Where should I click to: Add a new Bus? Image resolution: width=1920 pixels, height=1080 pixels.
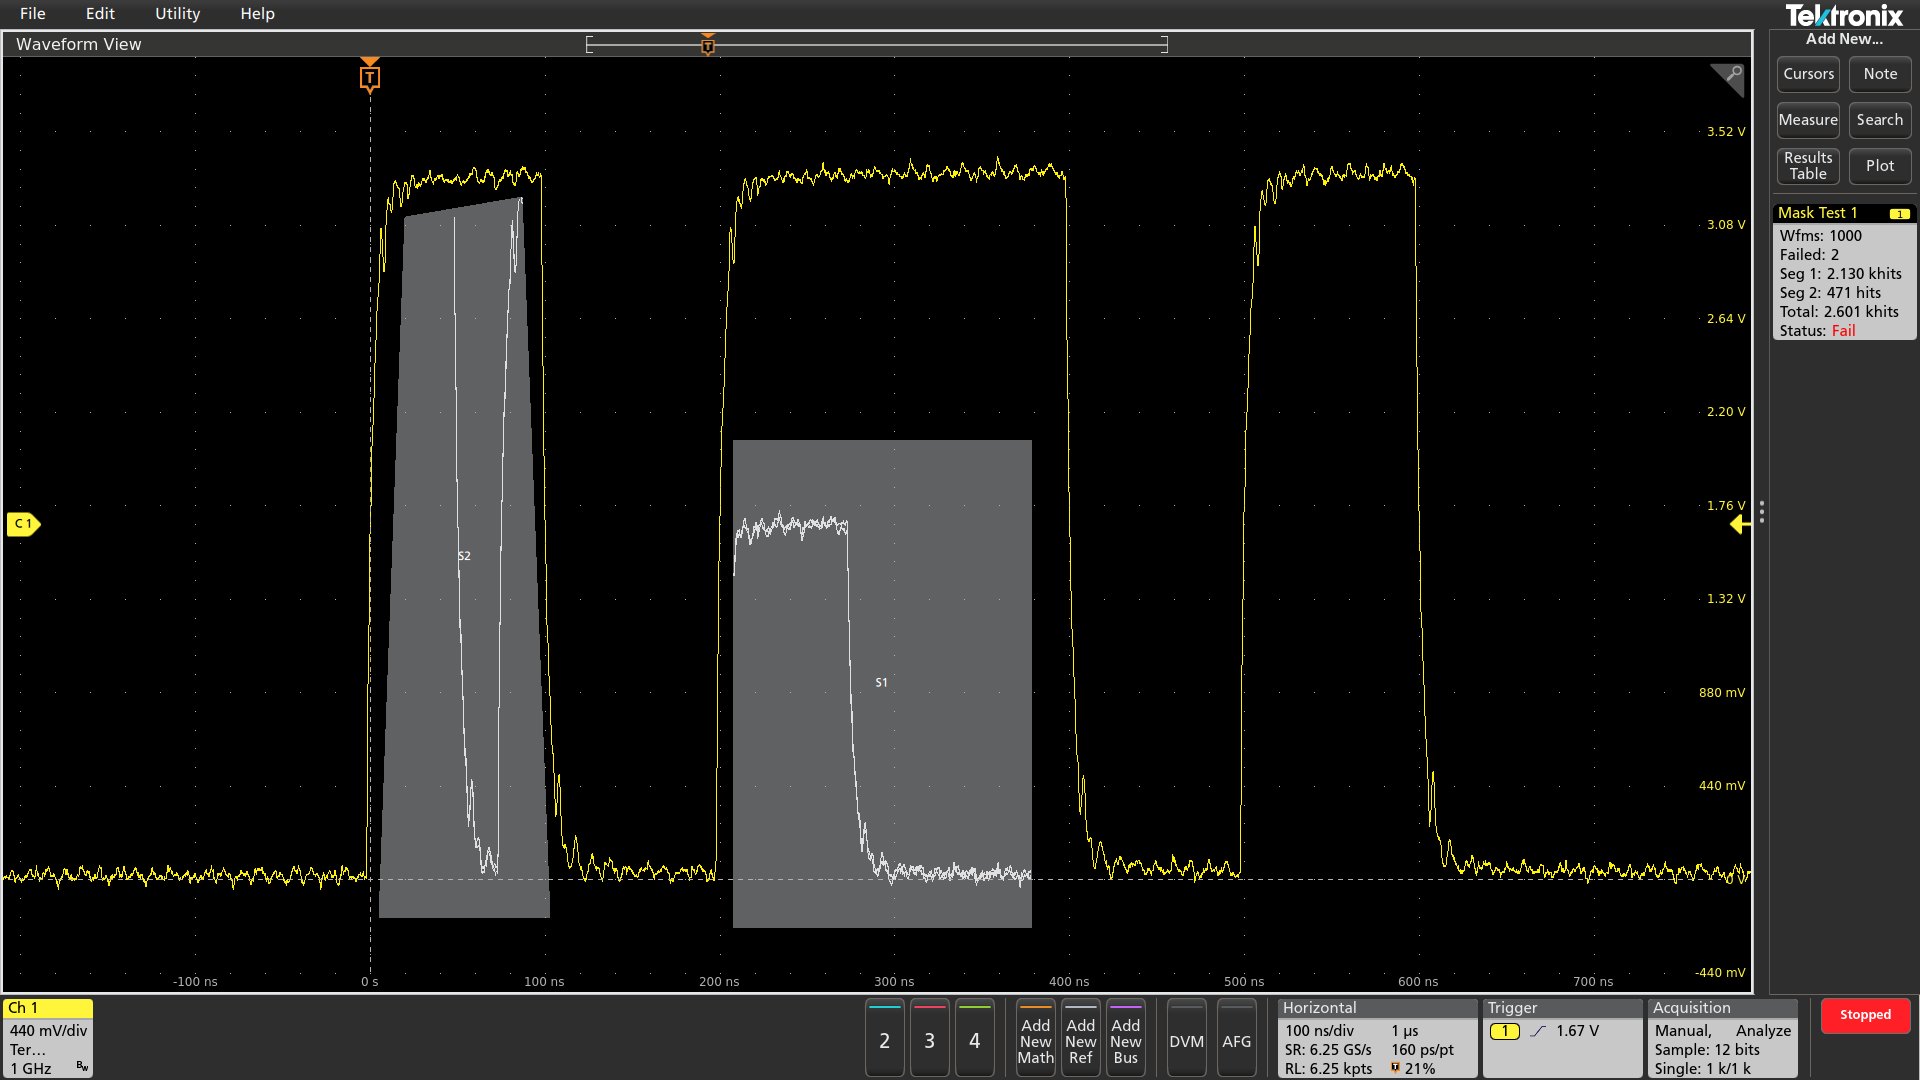[x=1126, y=1039]
